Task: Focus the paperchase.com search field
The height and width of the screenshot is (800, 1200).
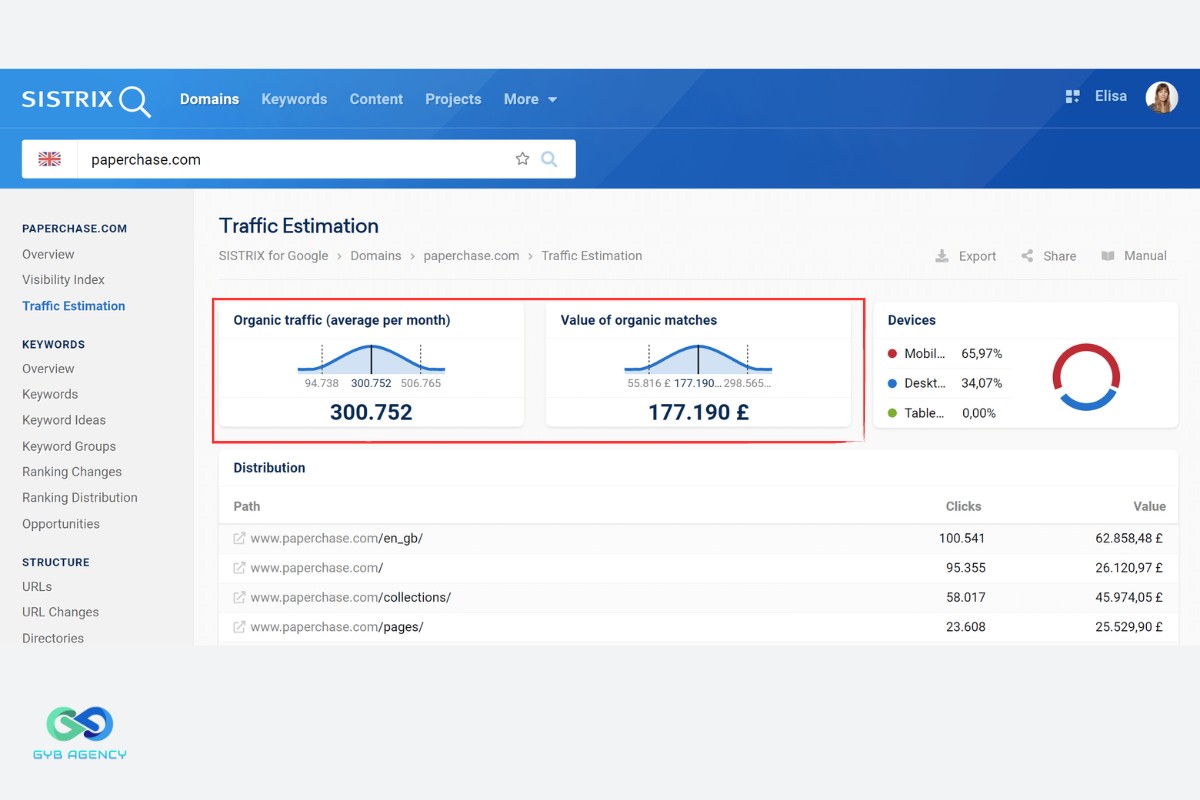Action: pyautogui.click(x=298, y=159)
